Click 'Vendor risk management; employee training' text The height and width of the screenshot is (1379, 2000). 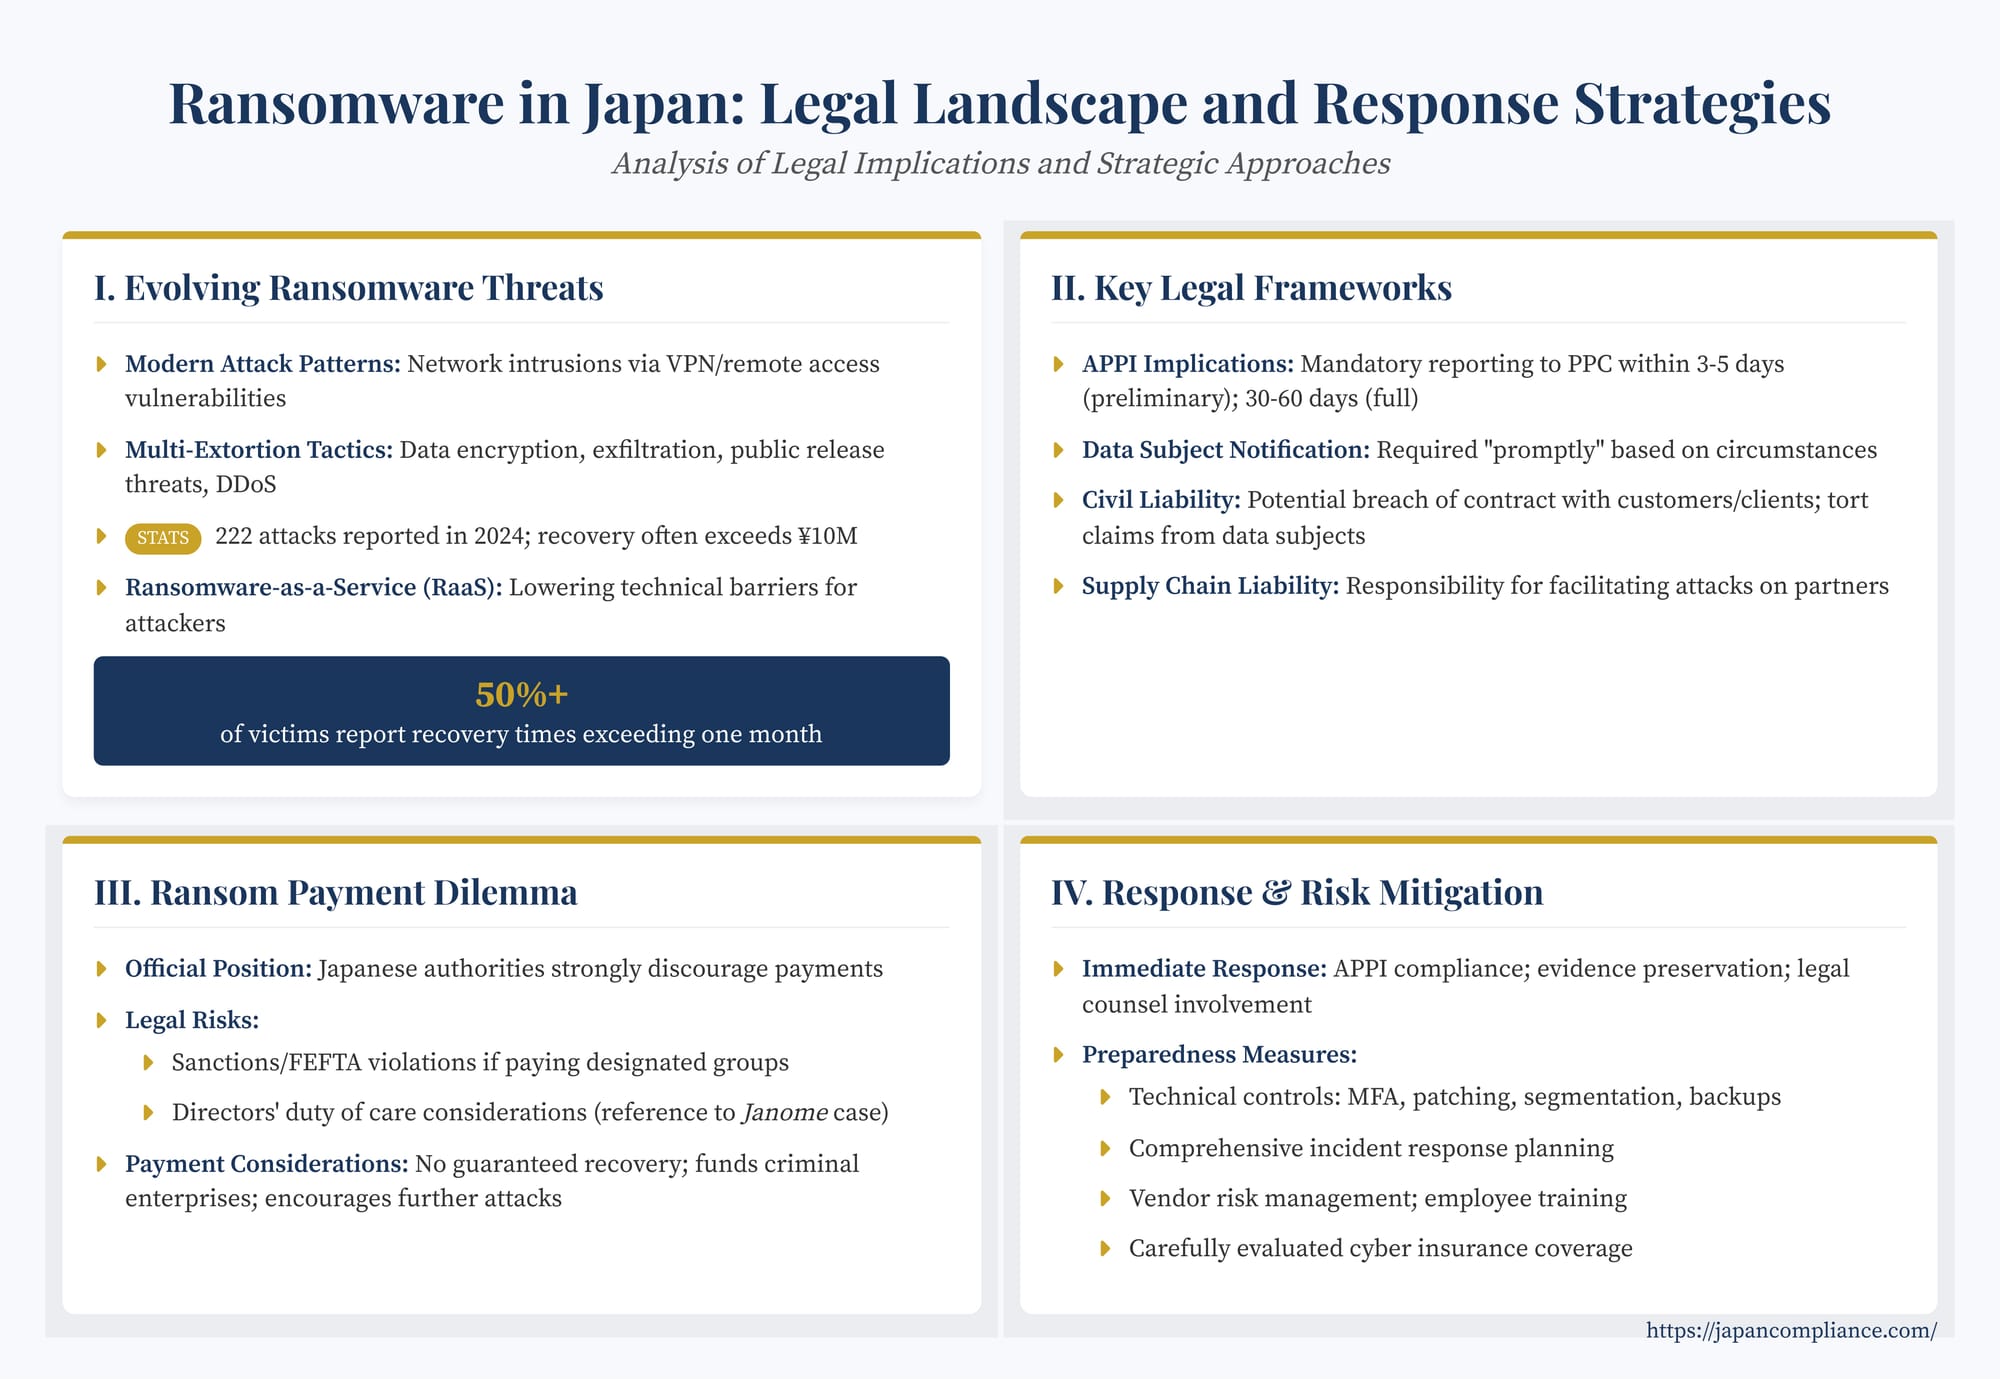1378,1198
